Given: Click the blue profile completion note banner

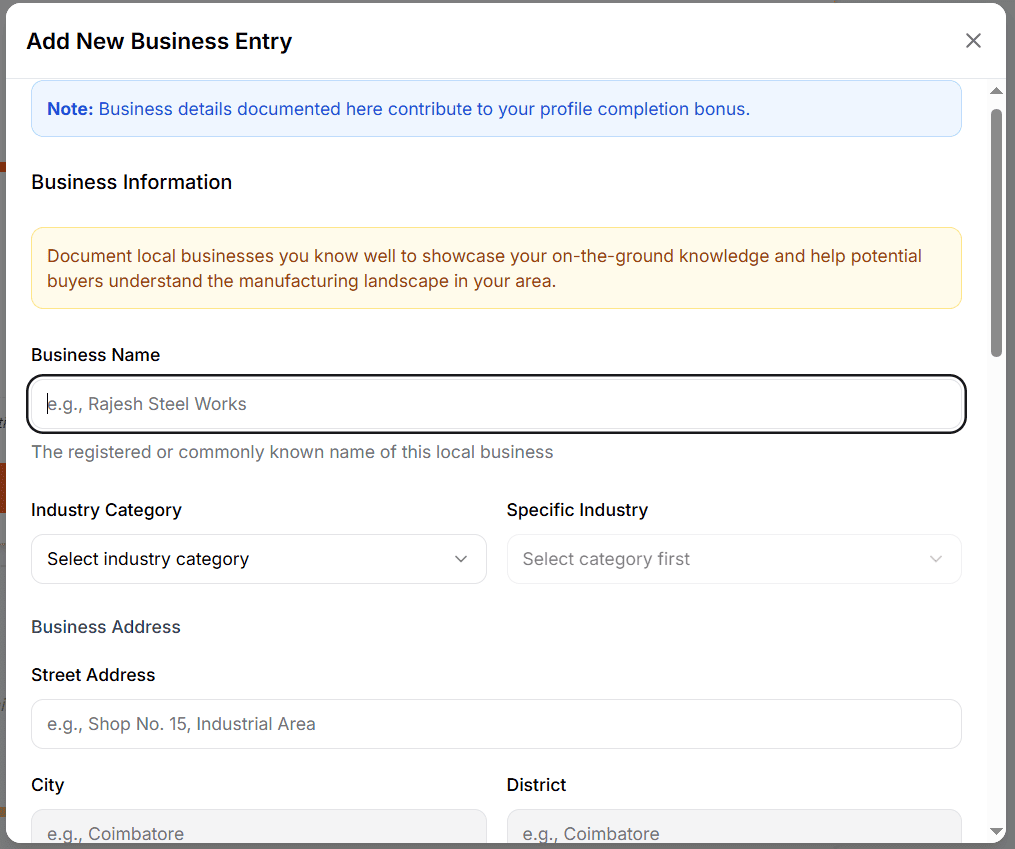Looking at the screenshot, I should tap(496, 108).
